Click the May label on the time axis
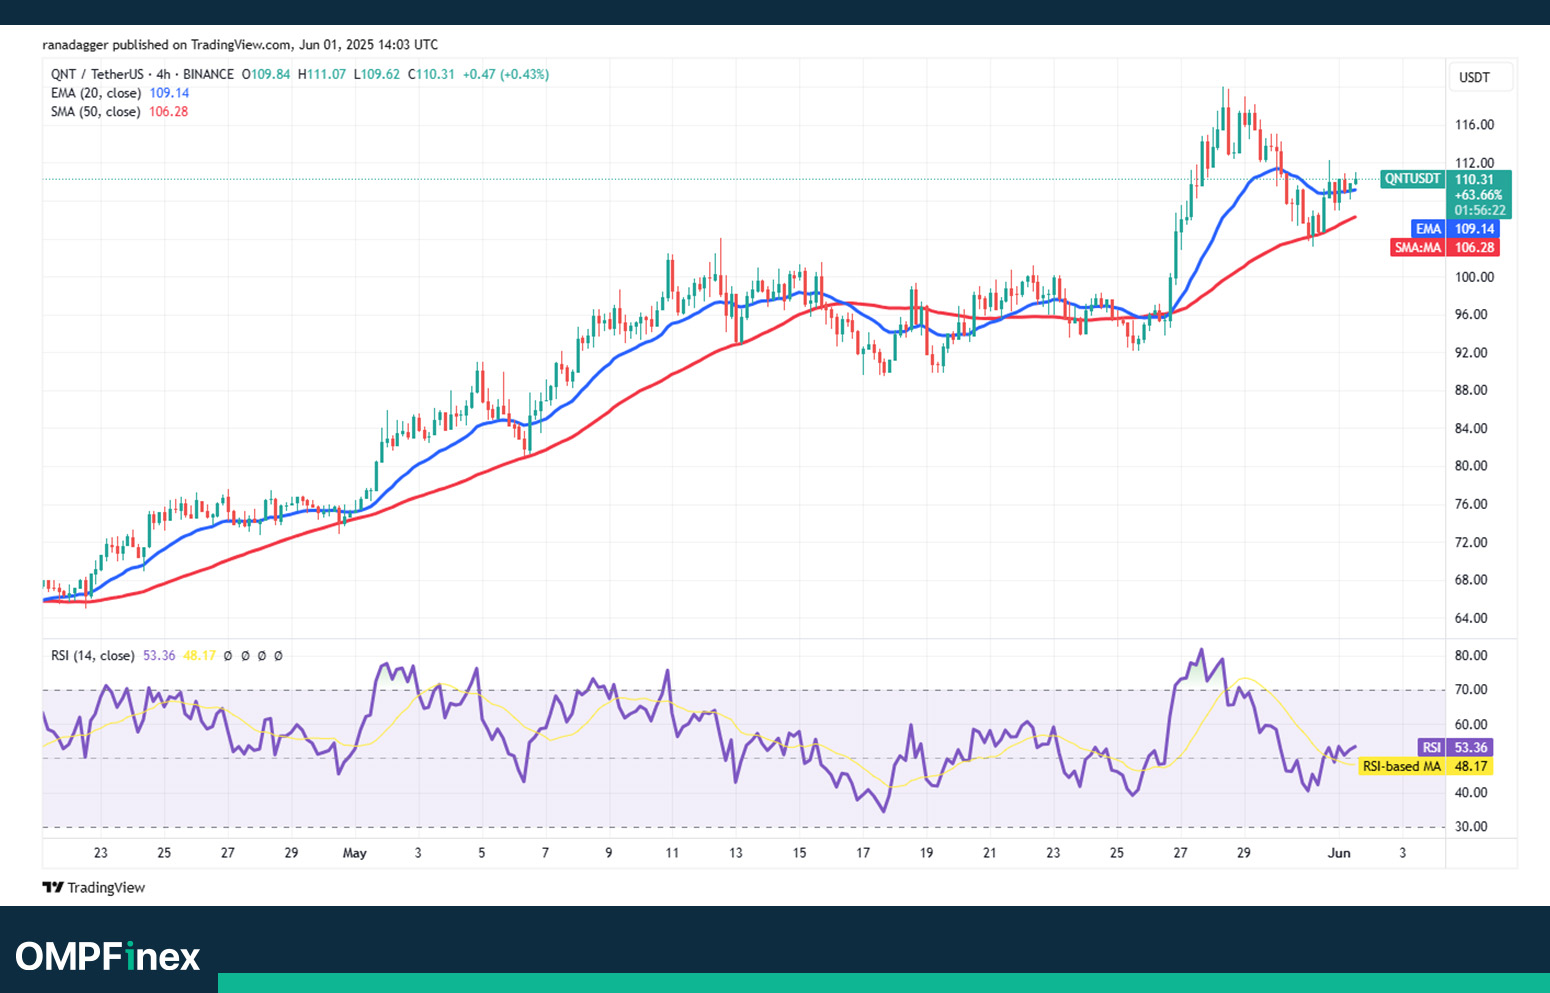Screen dimensions: 1550x993 [x=354, y=853]
